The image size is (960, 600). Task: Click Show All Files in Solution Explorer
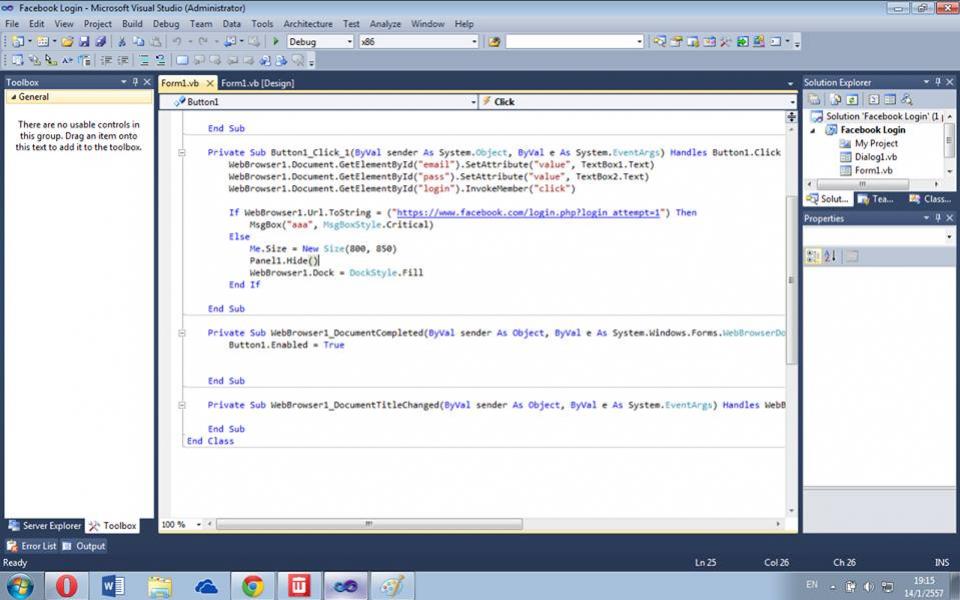[835, 100]
